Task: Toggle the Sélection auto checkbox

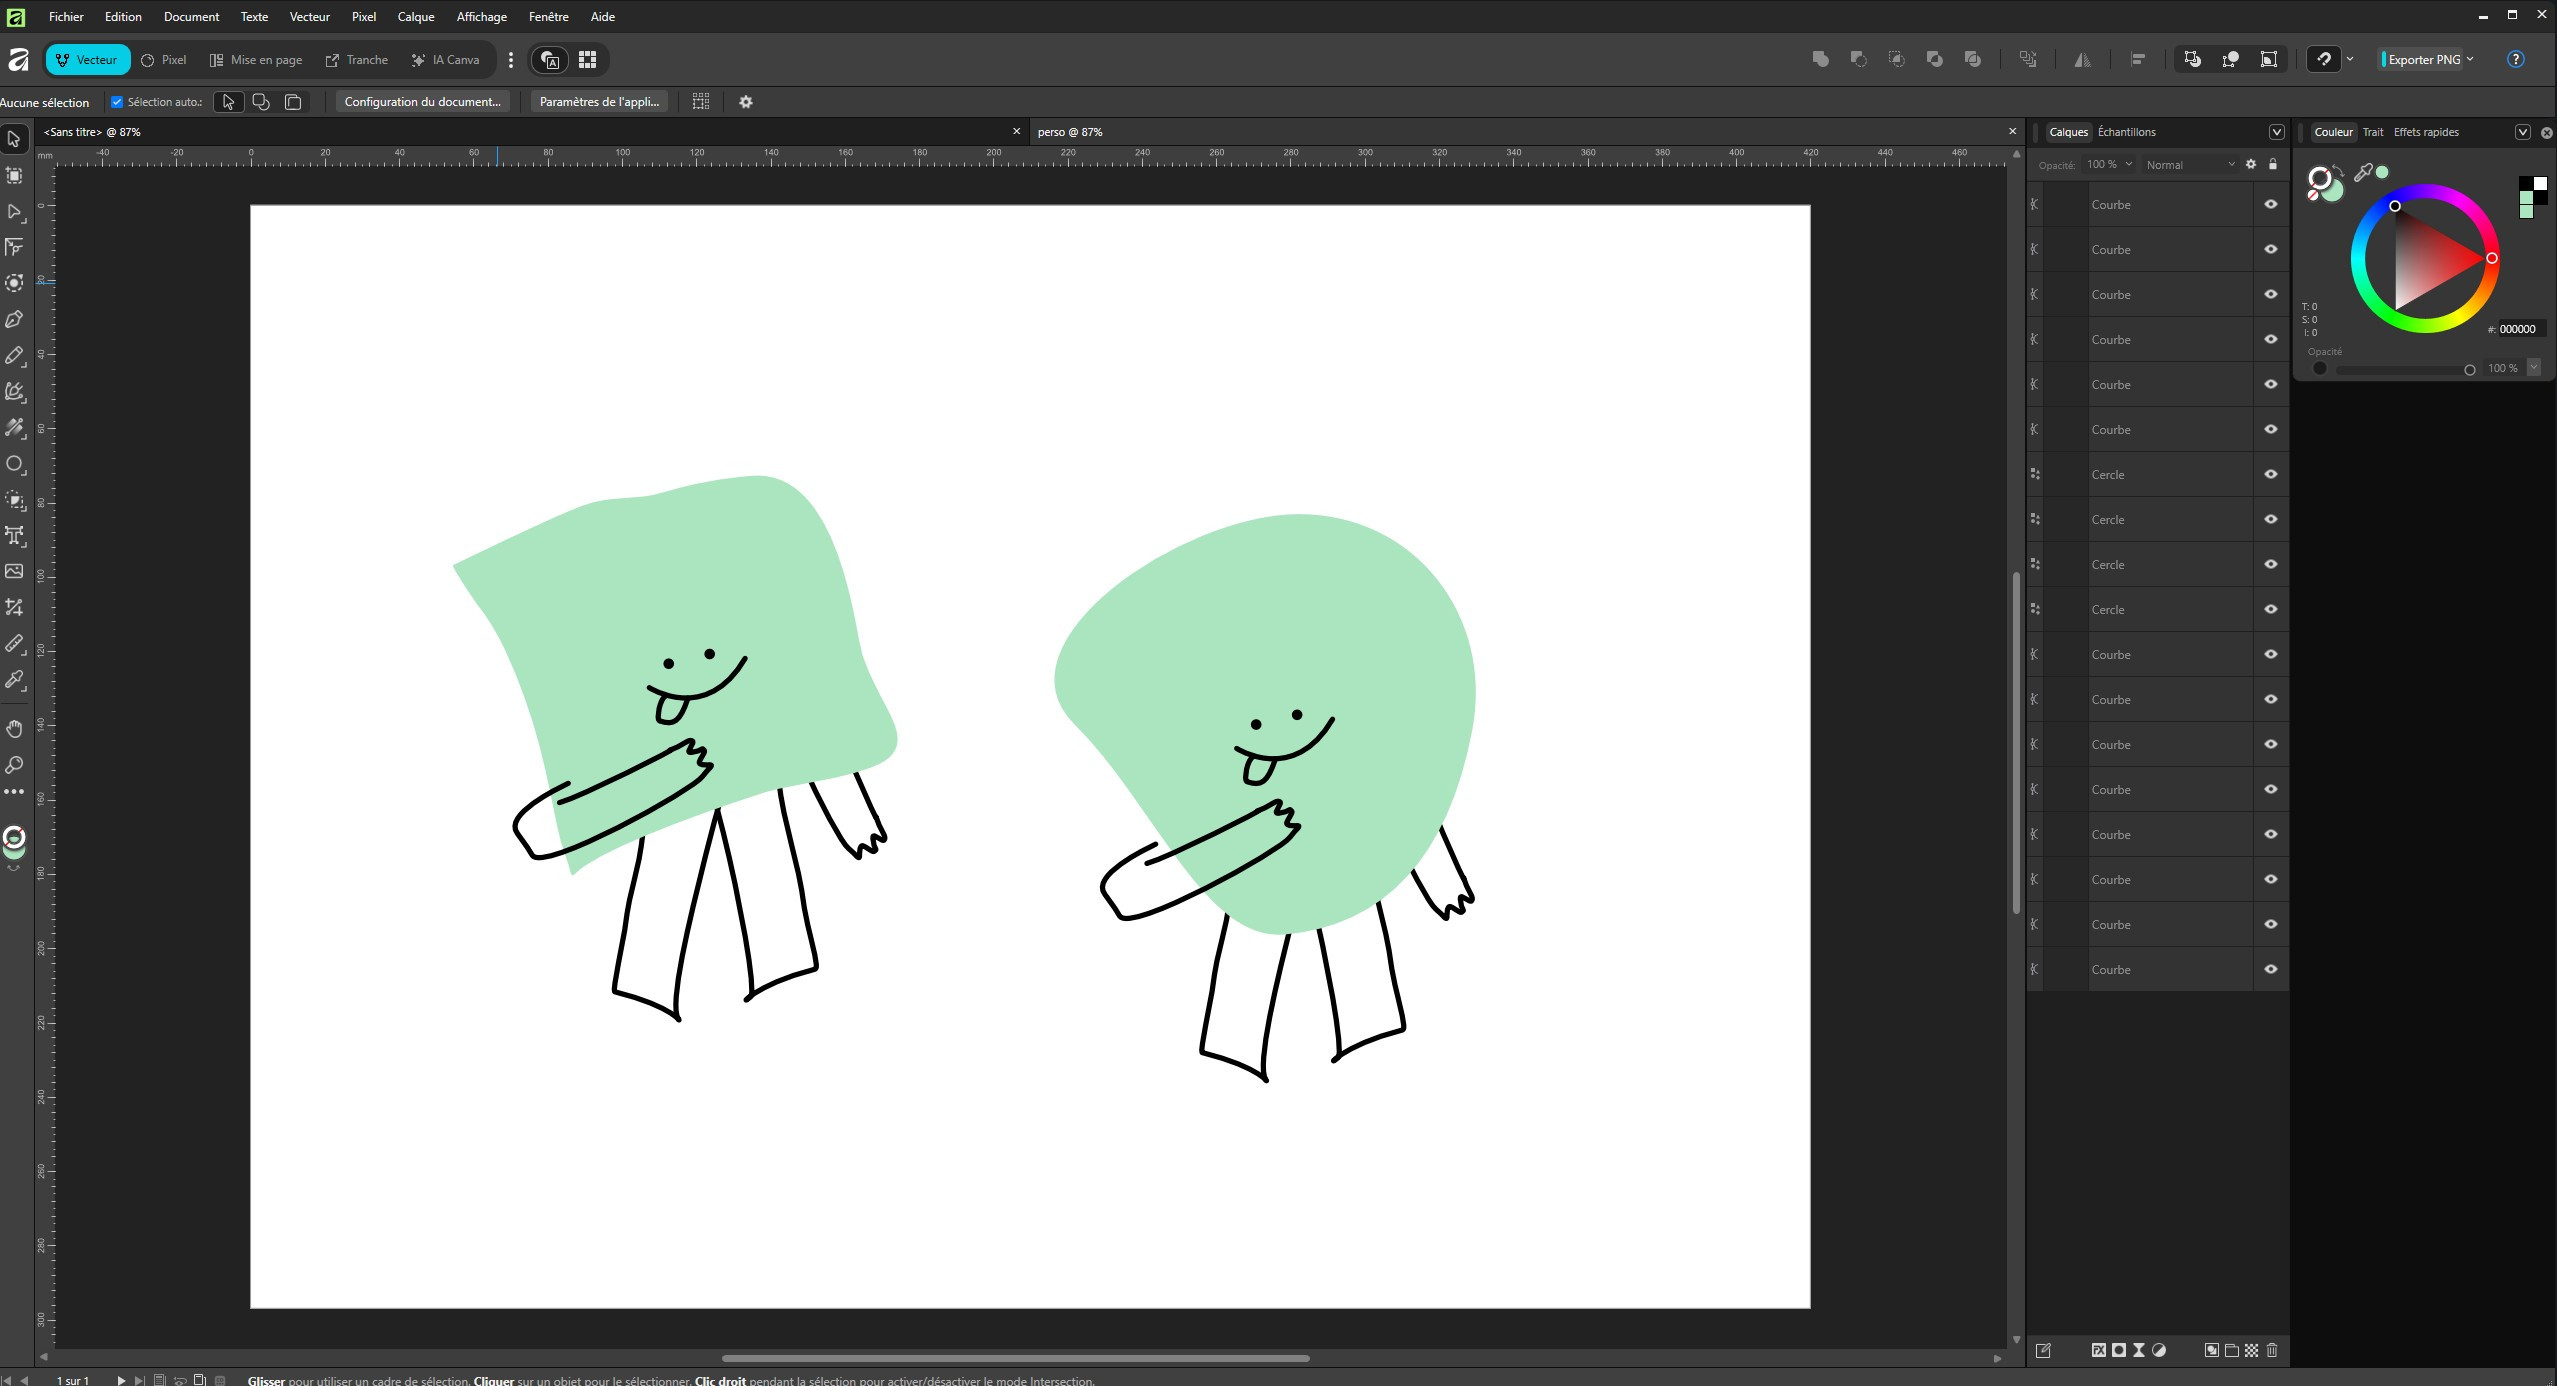Action: click(x=117, y=102)
